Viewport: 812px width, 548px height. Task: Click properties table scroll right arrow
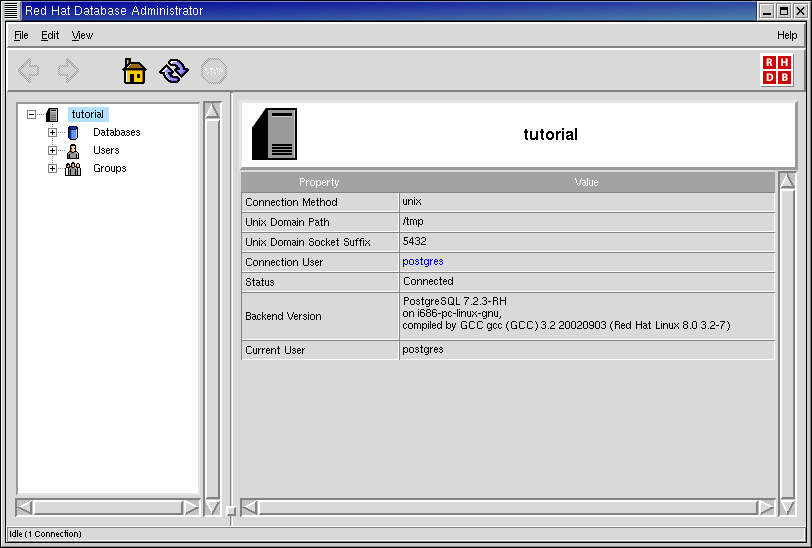click(766, 508)
